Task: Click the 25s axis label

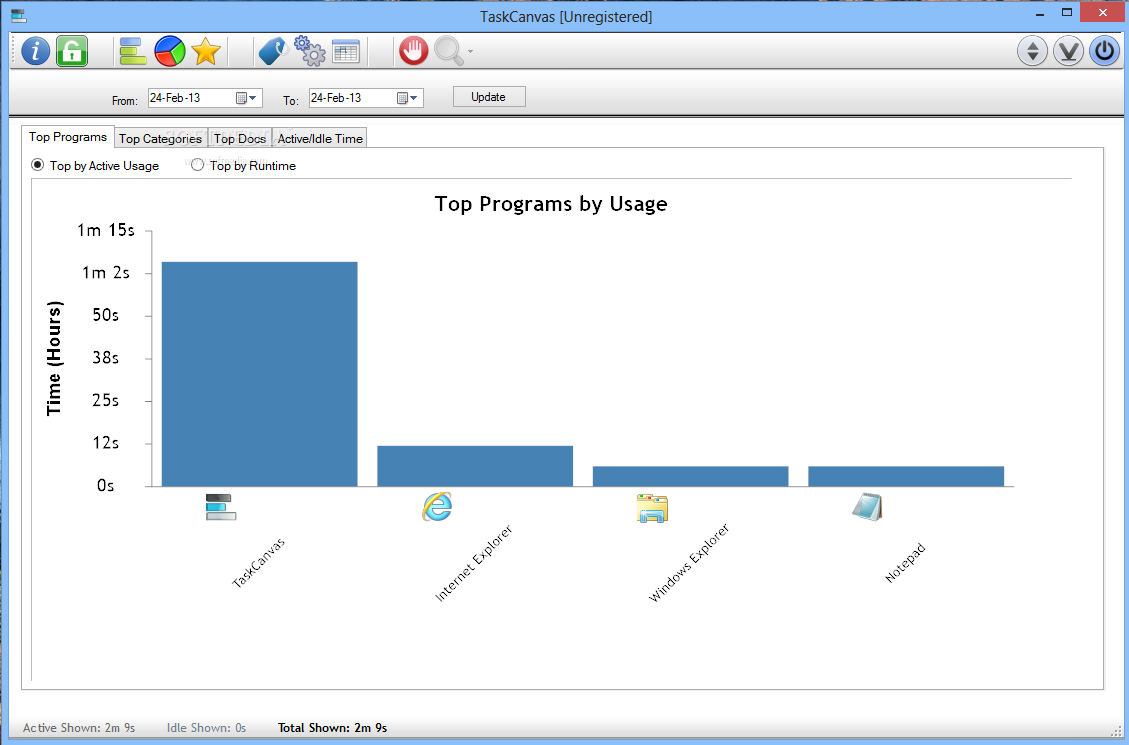Action: click(106, 400)
